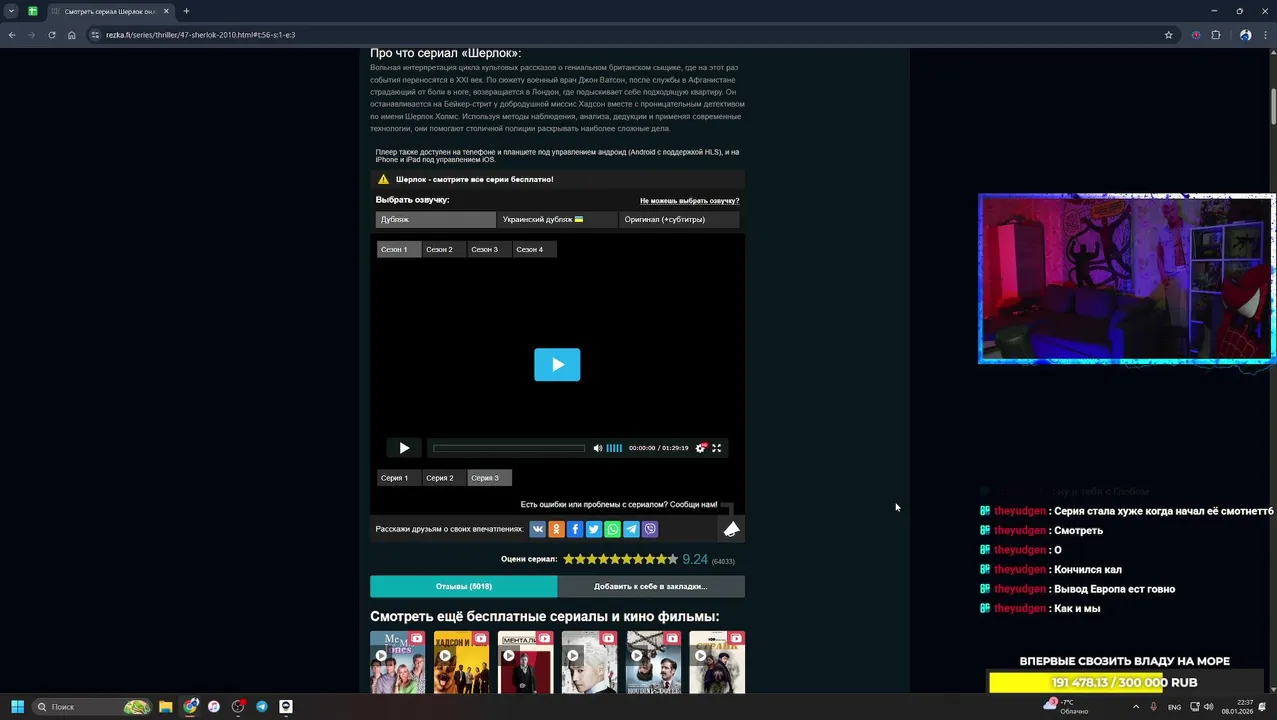Open Windows Start menu
1277x720 pixels.
coord(17,707)
